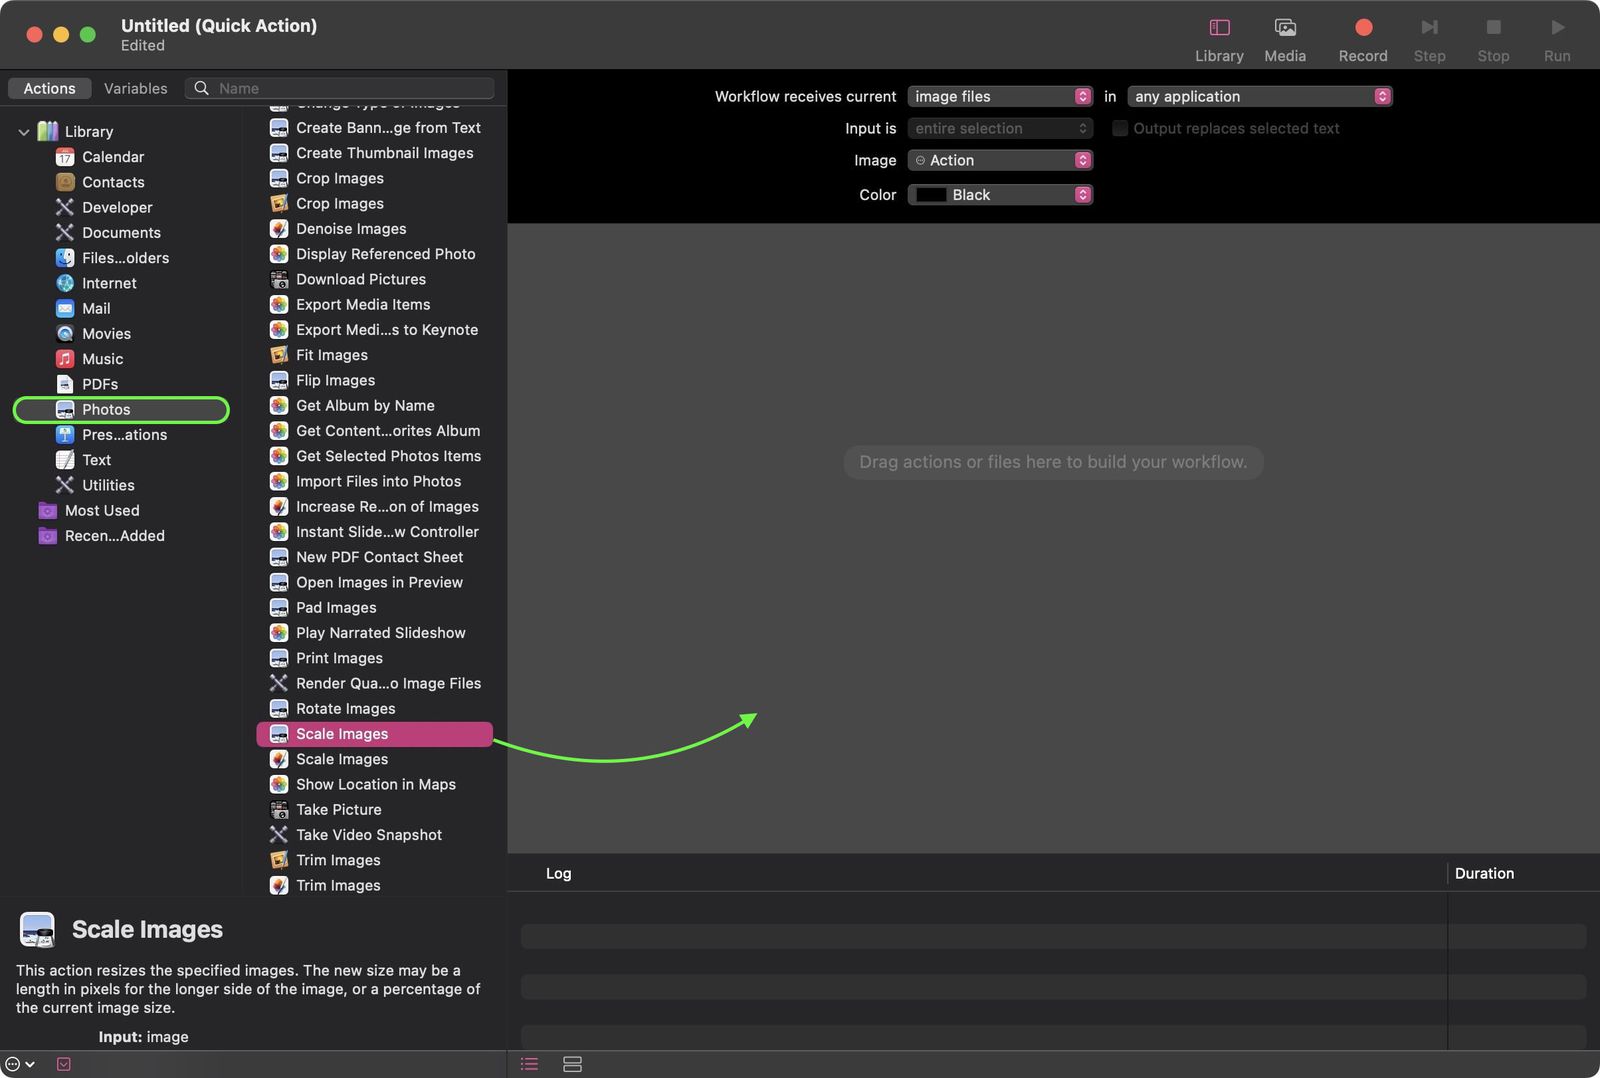The image size is (1600, 1078).
Task: Open the image files dropdown
Action: [x=999, y=96]
